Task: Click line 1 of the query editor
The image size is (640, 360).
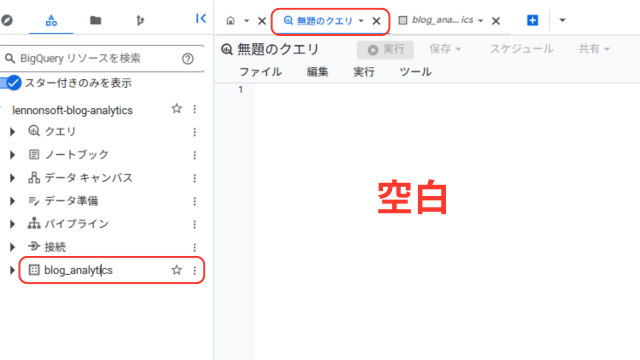Action: 447,89
